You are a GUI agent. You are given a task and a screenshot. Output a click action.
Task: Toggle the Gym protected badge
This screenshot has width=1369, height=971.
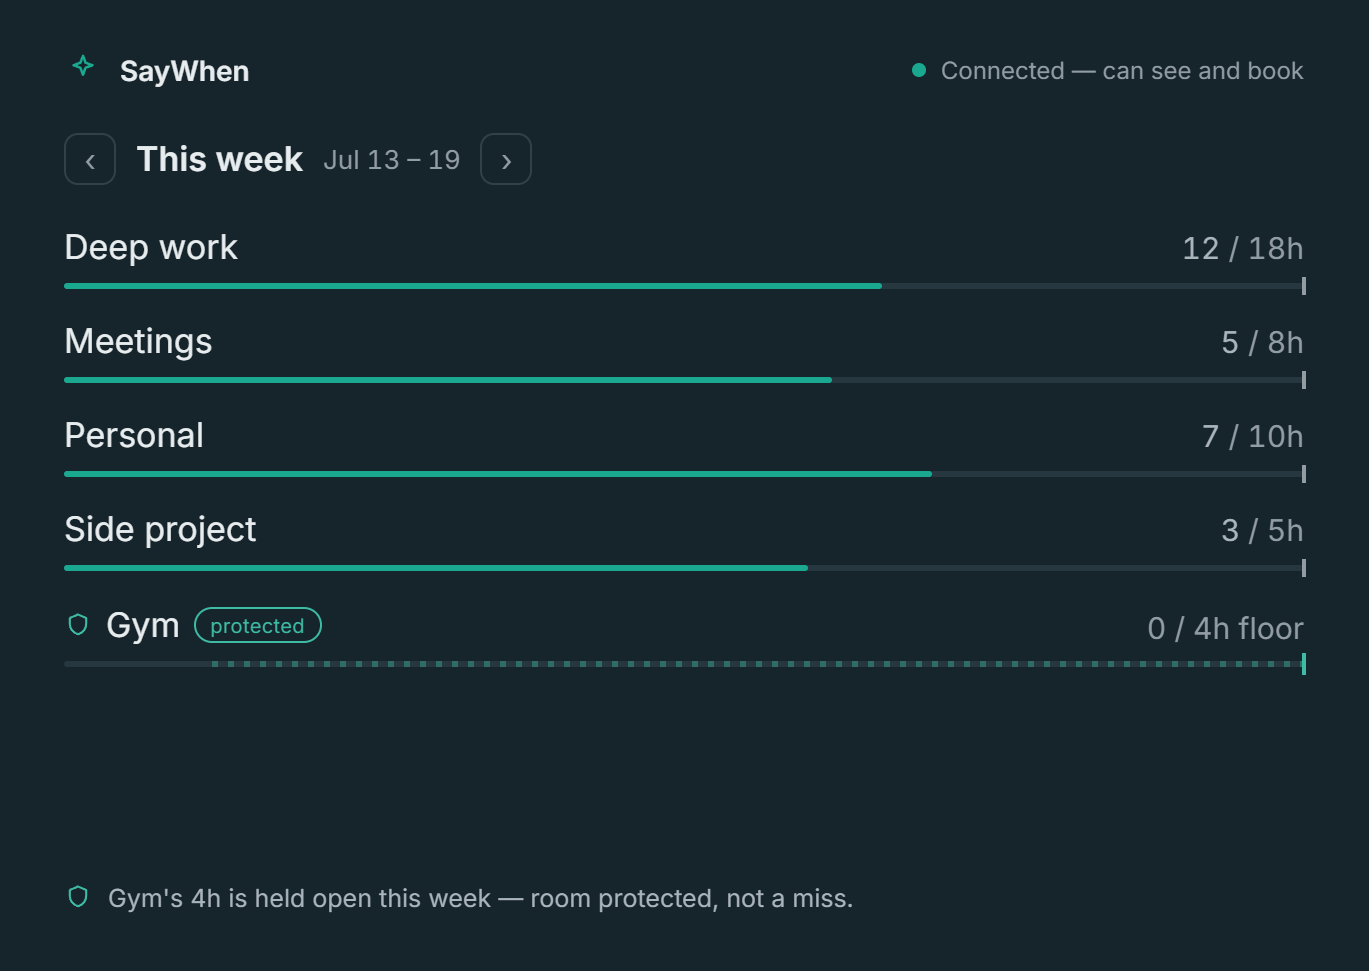(258, 625)
